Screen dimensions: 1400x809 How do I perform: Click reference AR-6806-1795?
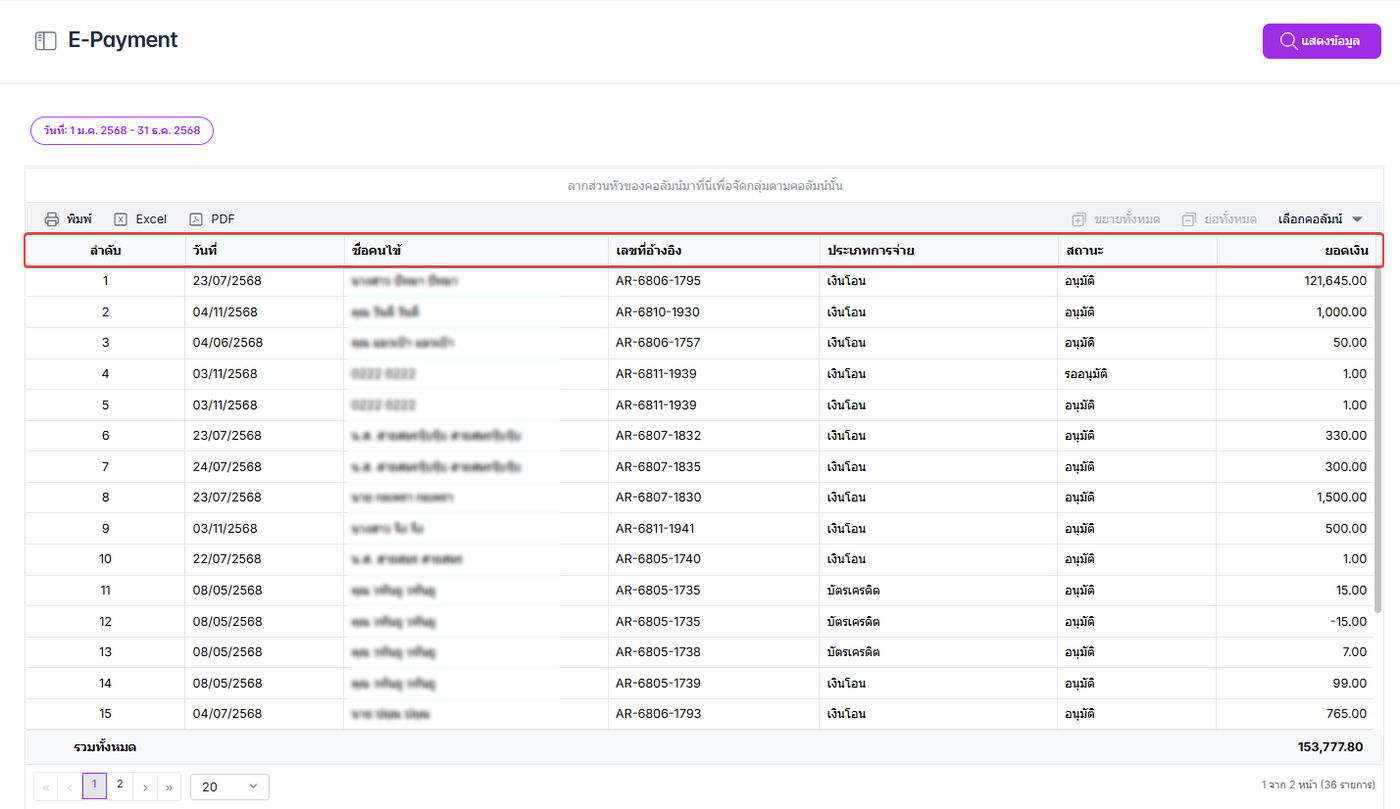(x=658, y=281)
